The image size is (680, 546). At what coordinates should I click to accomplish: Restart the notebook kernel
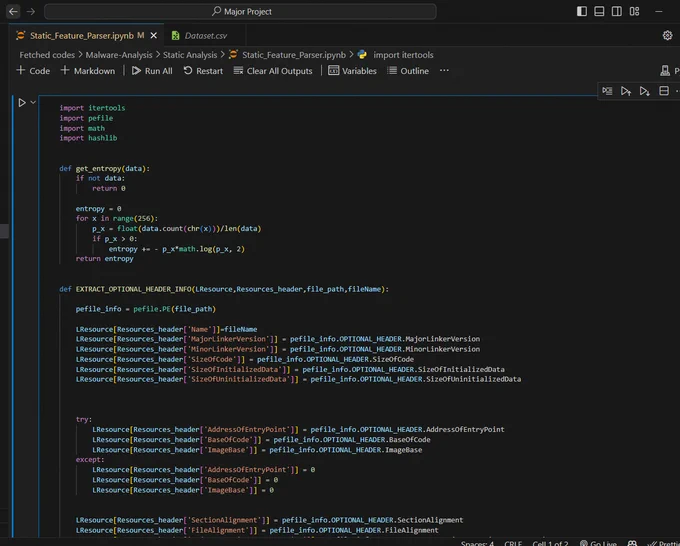click(203, 71)
